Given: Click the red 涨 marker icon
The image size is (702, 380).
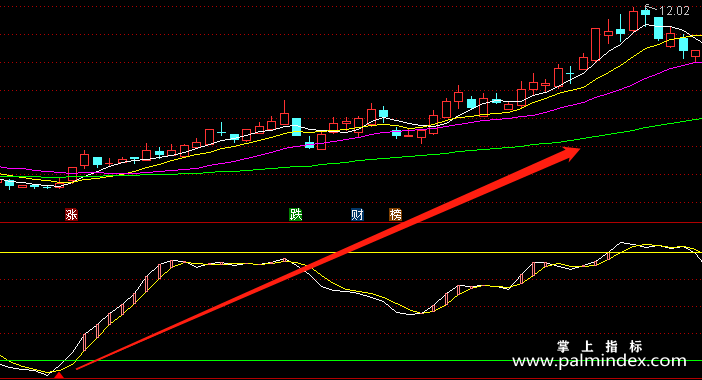Looking at the screenshot, I should [72, 215].
